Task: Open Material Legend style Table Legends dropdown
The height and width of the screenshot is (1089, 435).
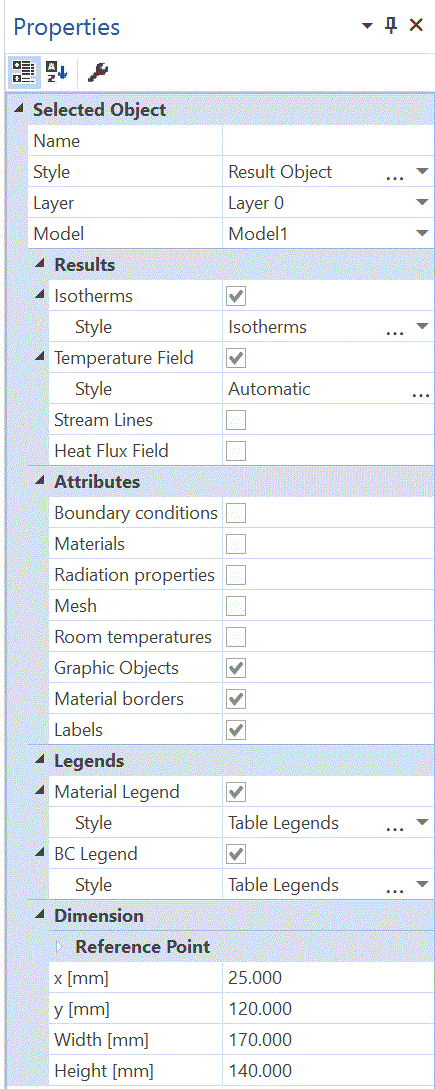Action: [x=422, y=823]
